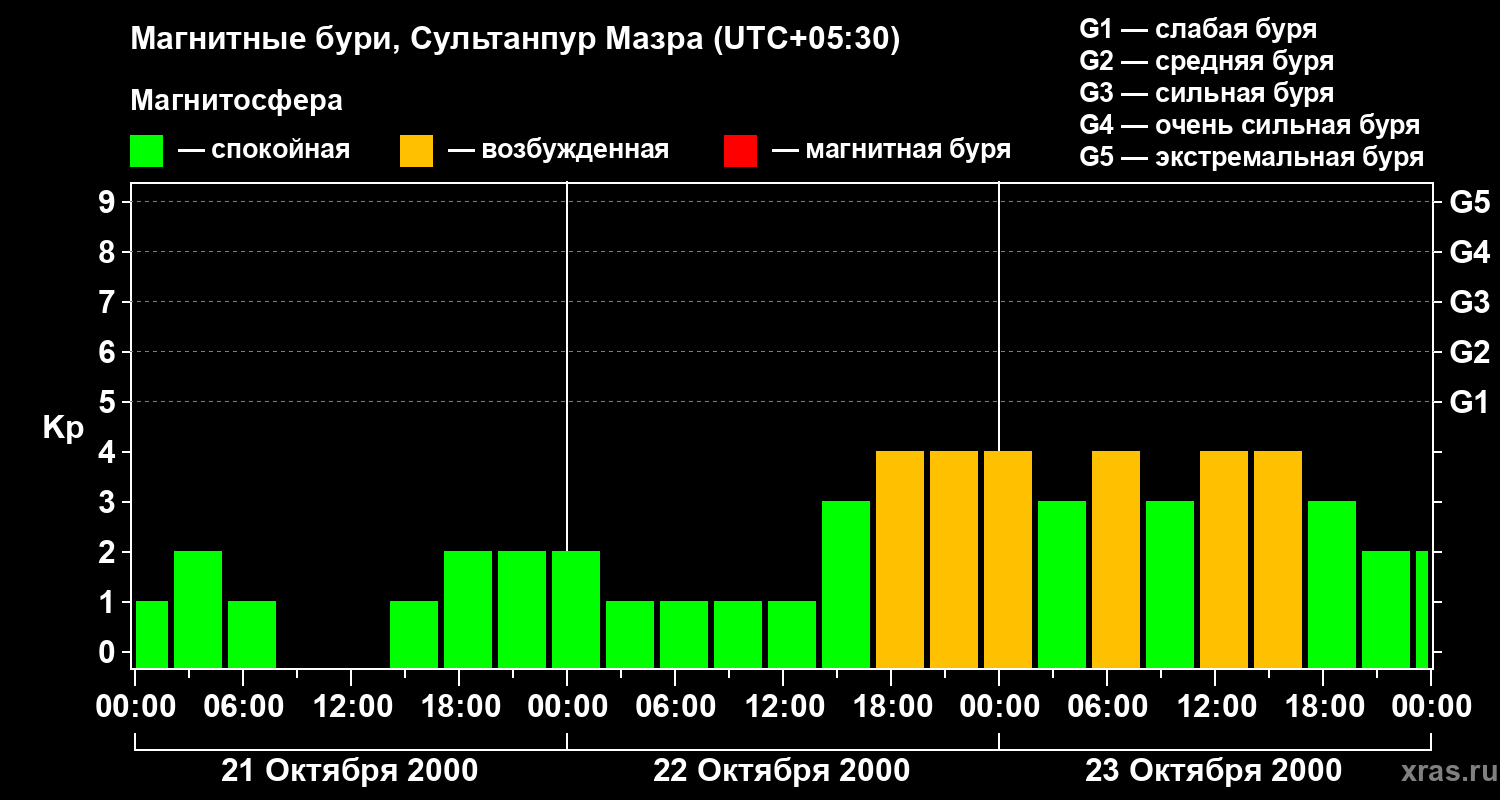The width and height of the screenshot is (1500, 800).
Task: Click the G5 label on the right axis
Action: [1469, 203]
